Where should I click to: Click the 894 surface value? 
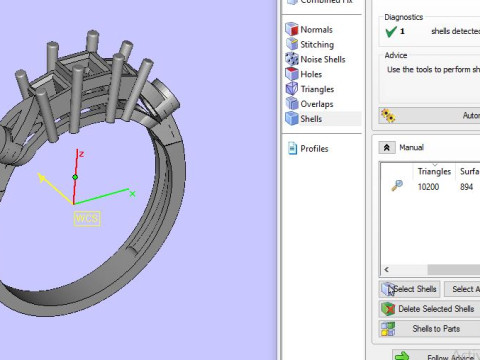click(466, 187)
